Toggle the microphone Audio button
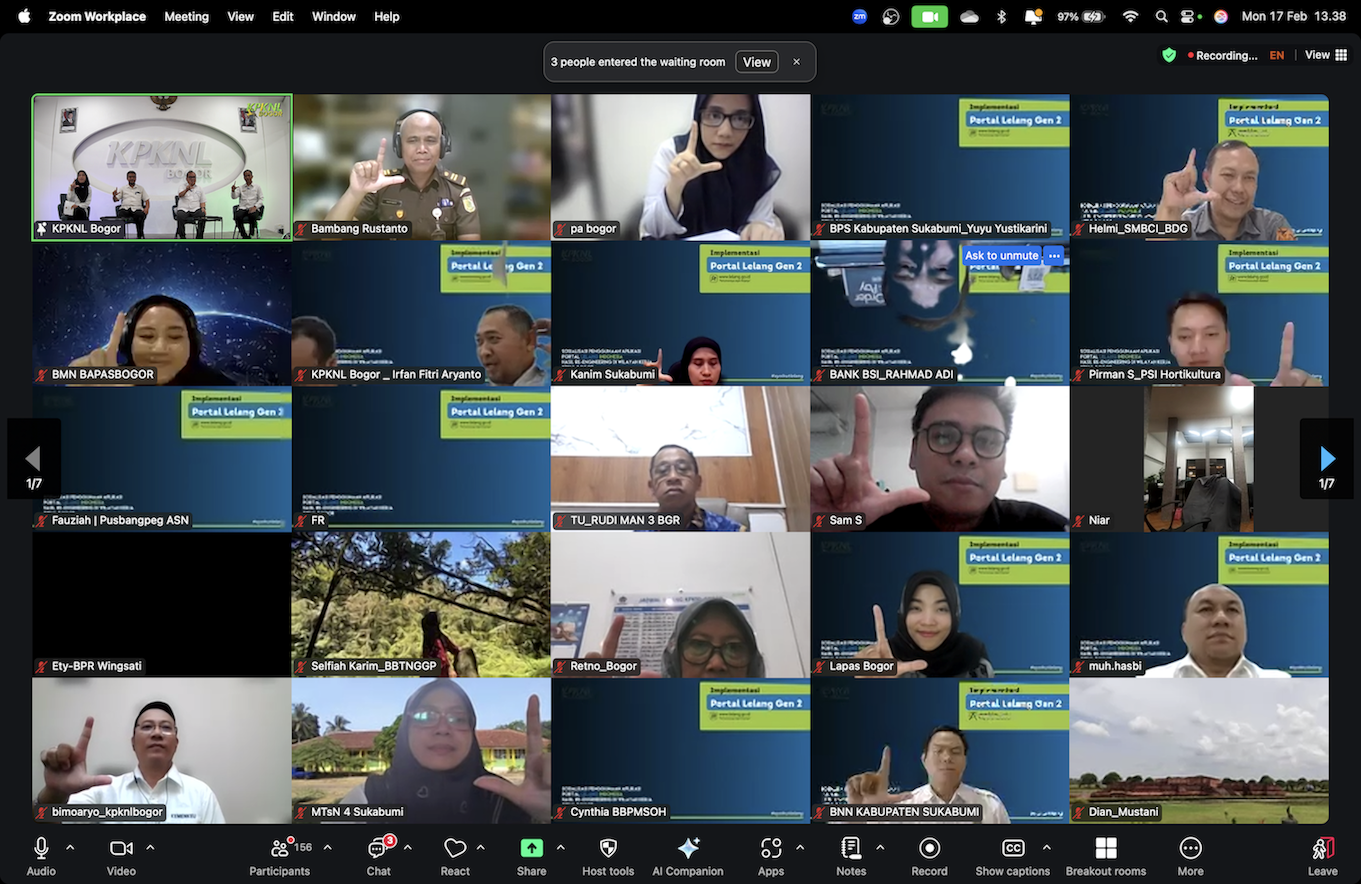The height and width of the screenshot is (884, 1361). coord(41,857)
